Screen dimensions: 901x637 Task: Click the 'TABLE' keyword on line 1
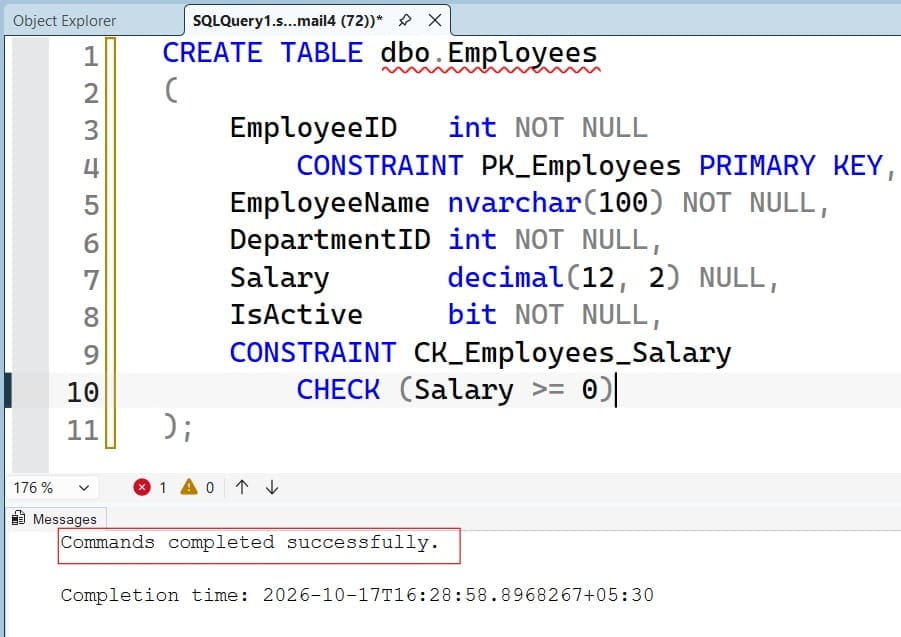click(321, 53)
